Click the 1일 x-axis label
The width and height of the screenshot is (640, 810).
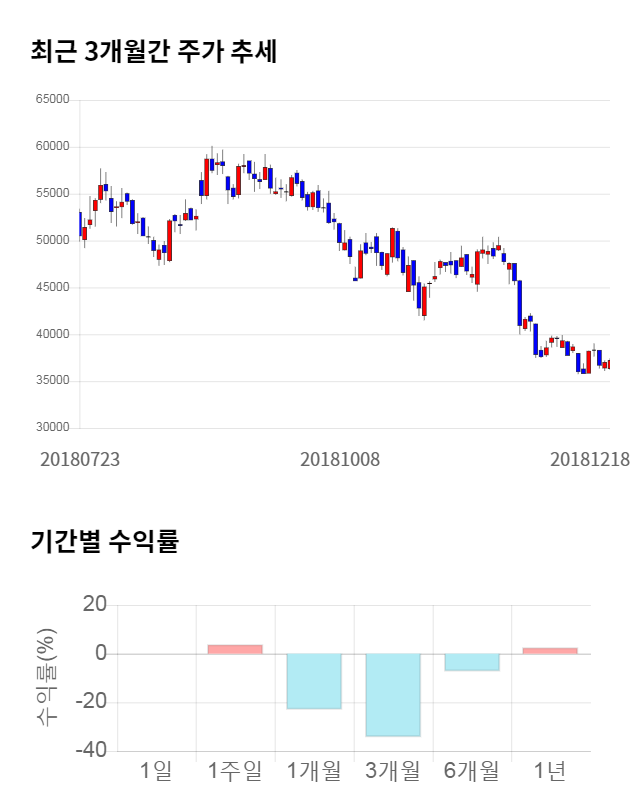click(x=156, y=771)
